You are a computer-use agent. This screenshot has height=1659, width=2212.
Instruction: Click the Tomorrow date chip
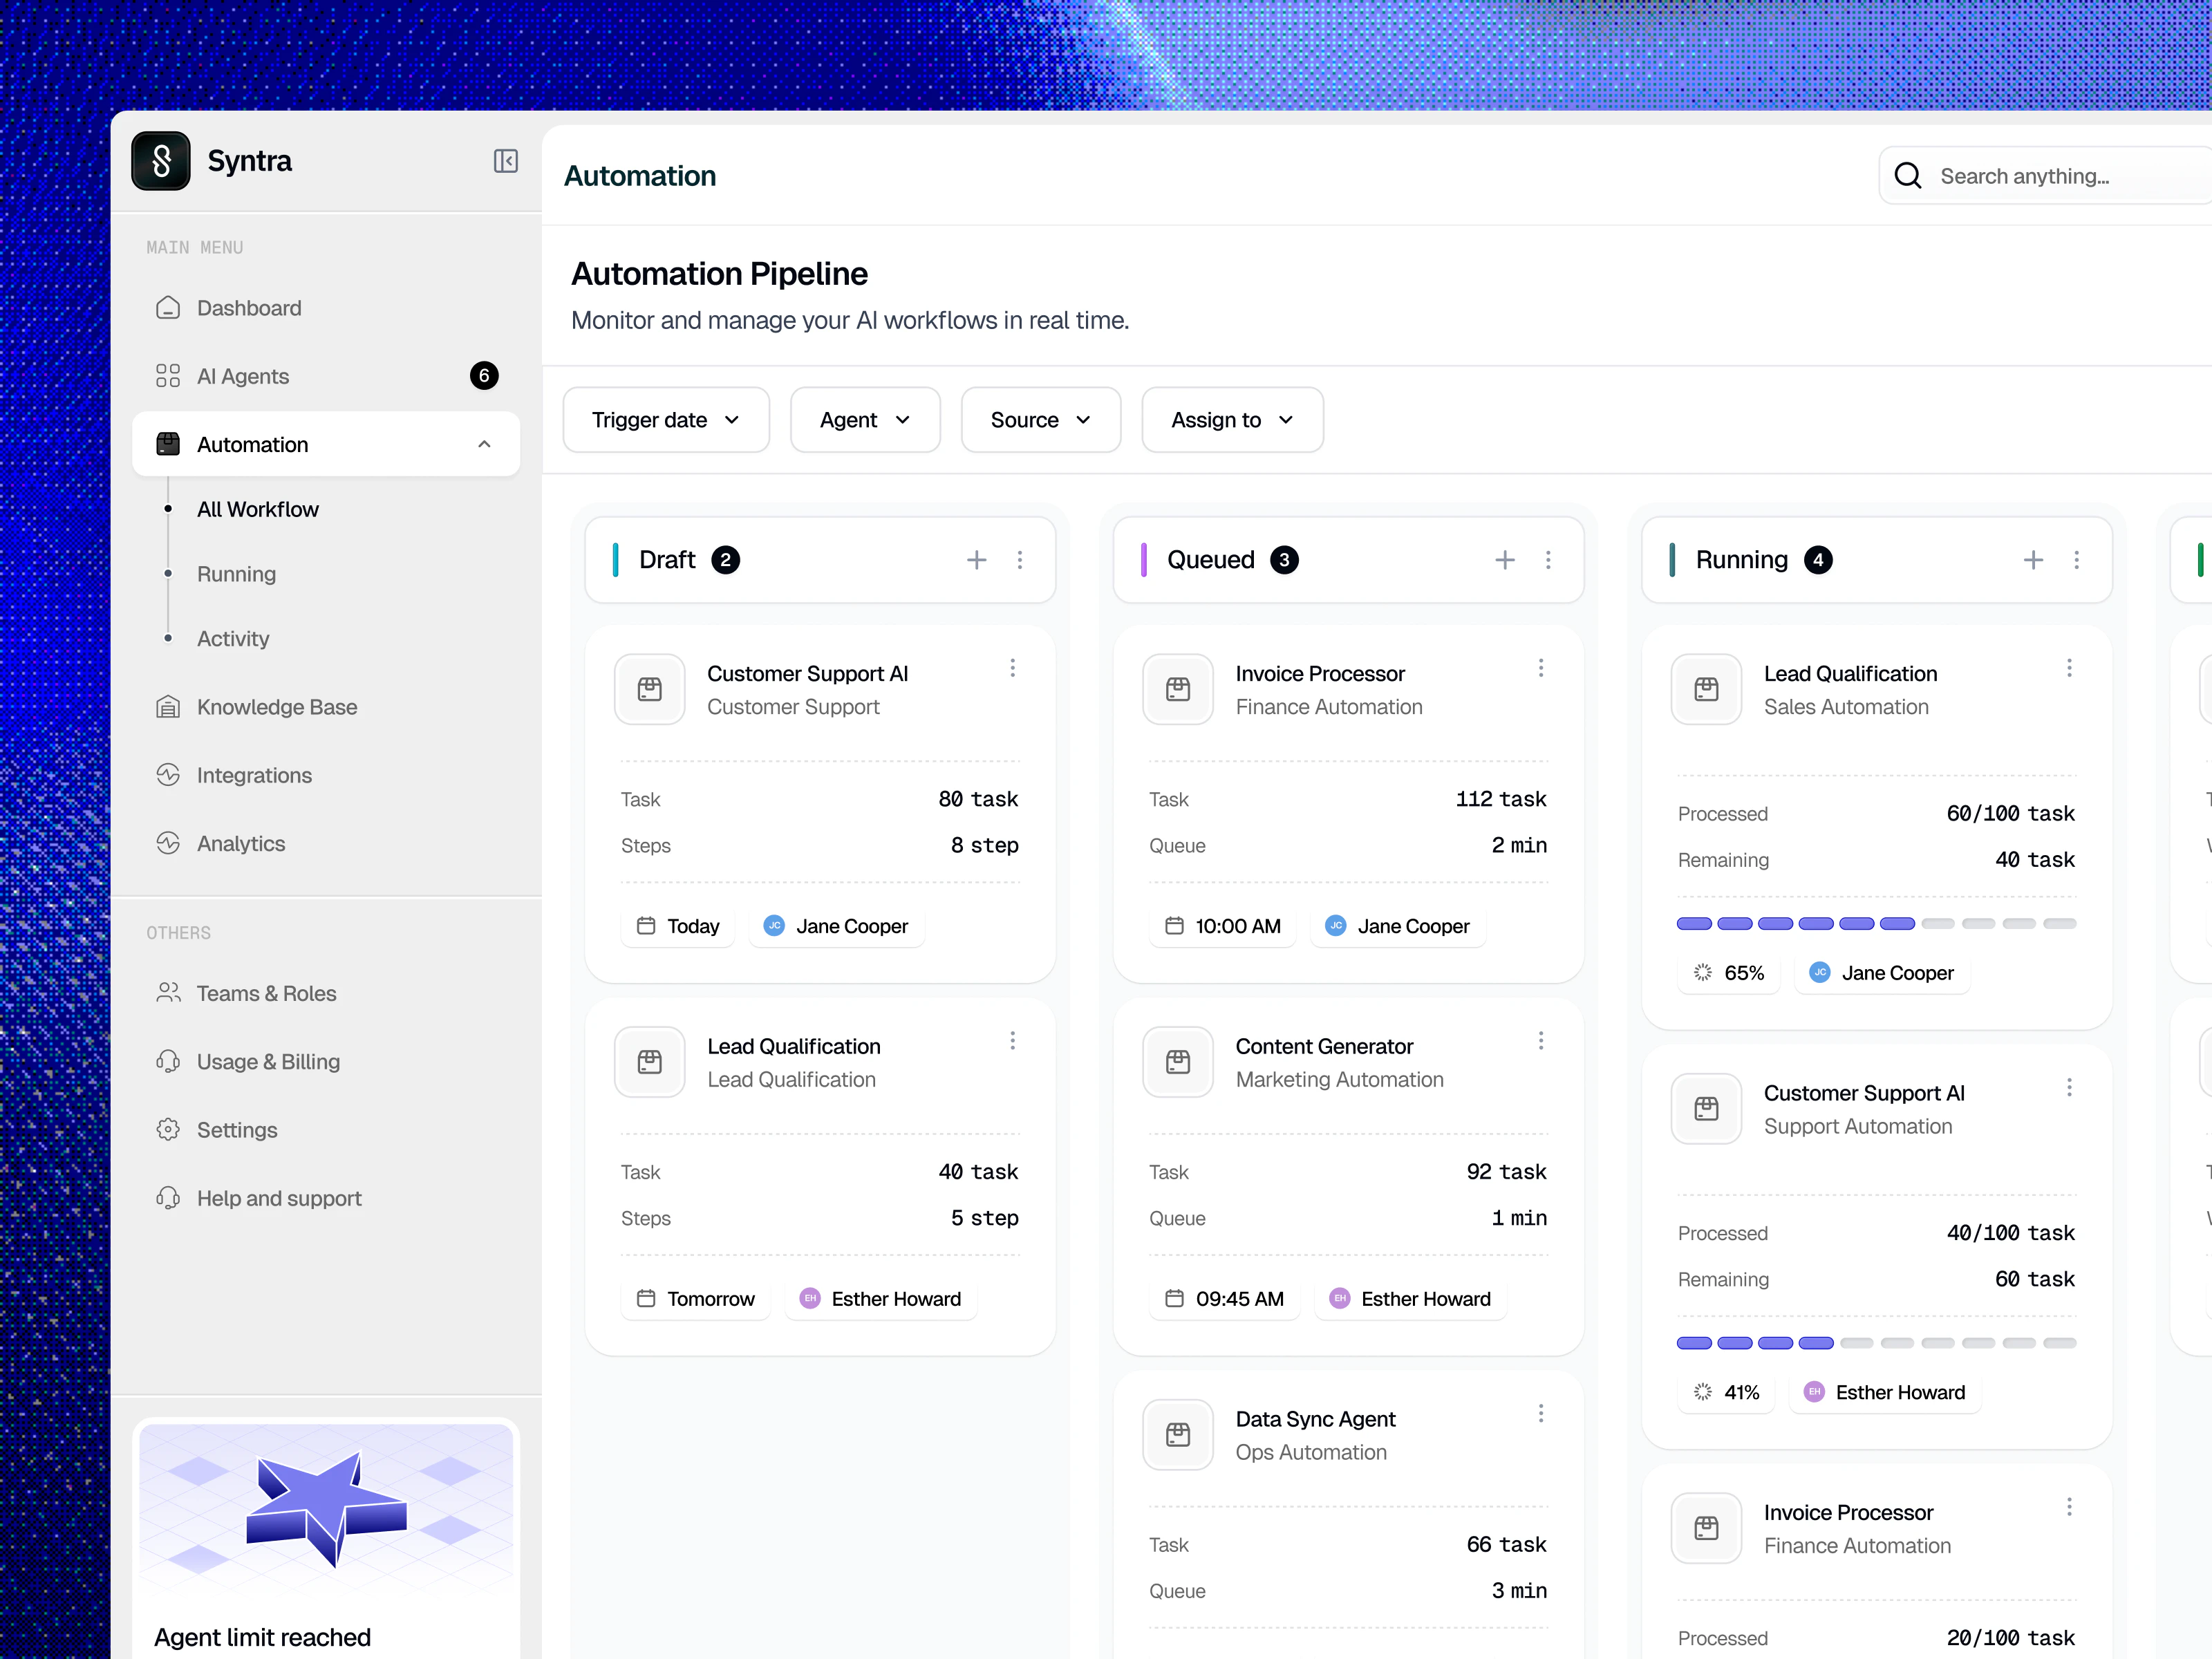[696, 1299]
